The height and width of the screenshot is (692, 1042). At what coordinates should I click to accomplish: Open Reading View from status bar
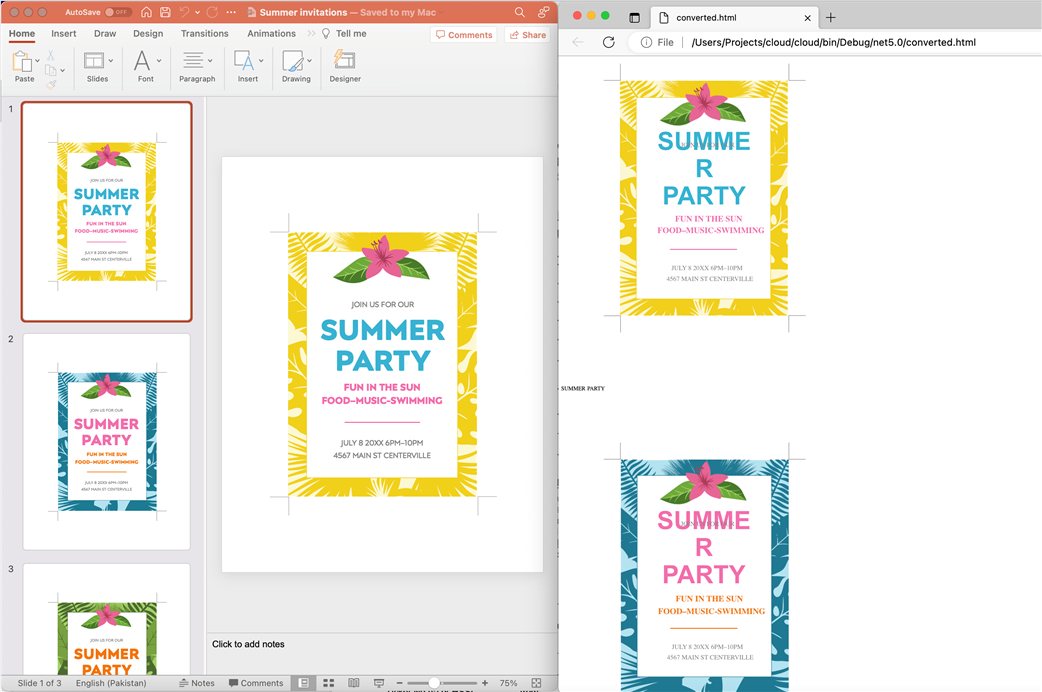(353, 683)
